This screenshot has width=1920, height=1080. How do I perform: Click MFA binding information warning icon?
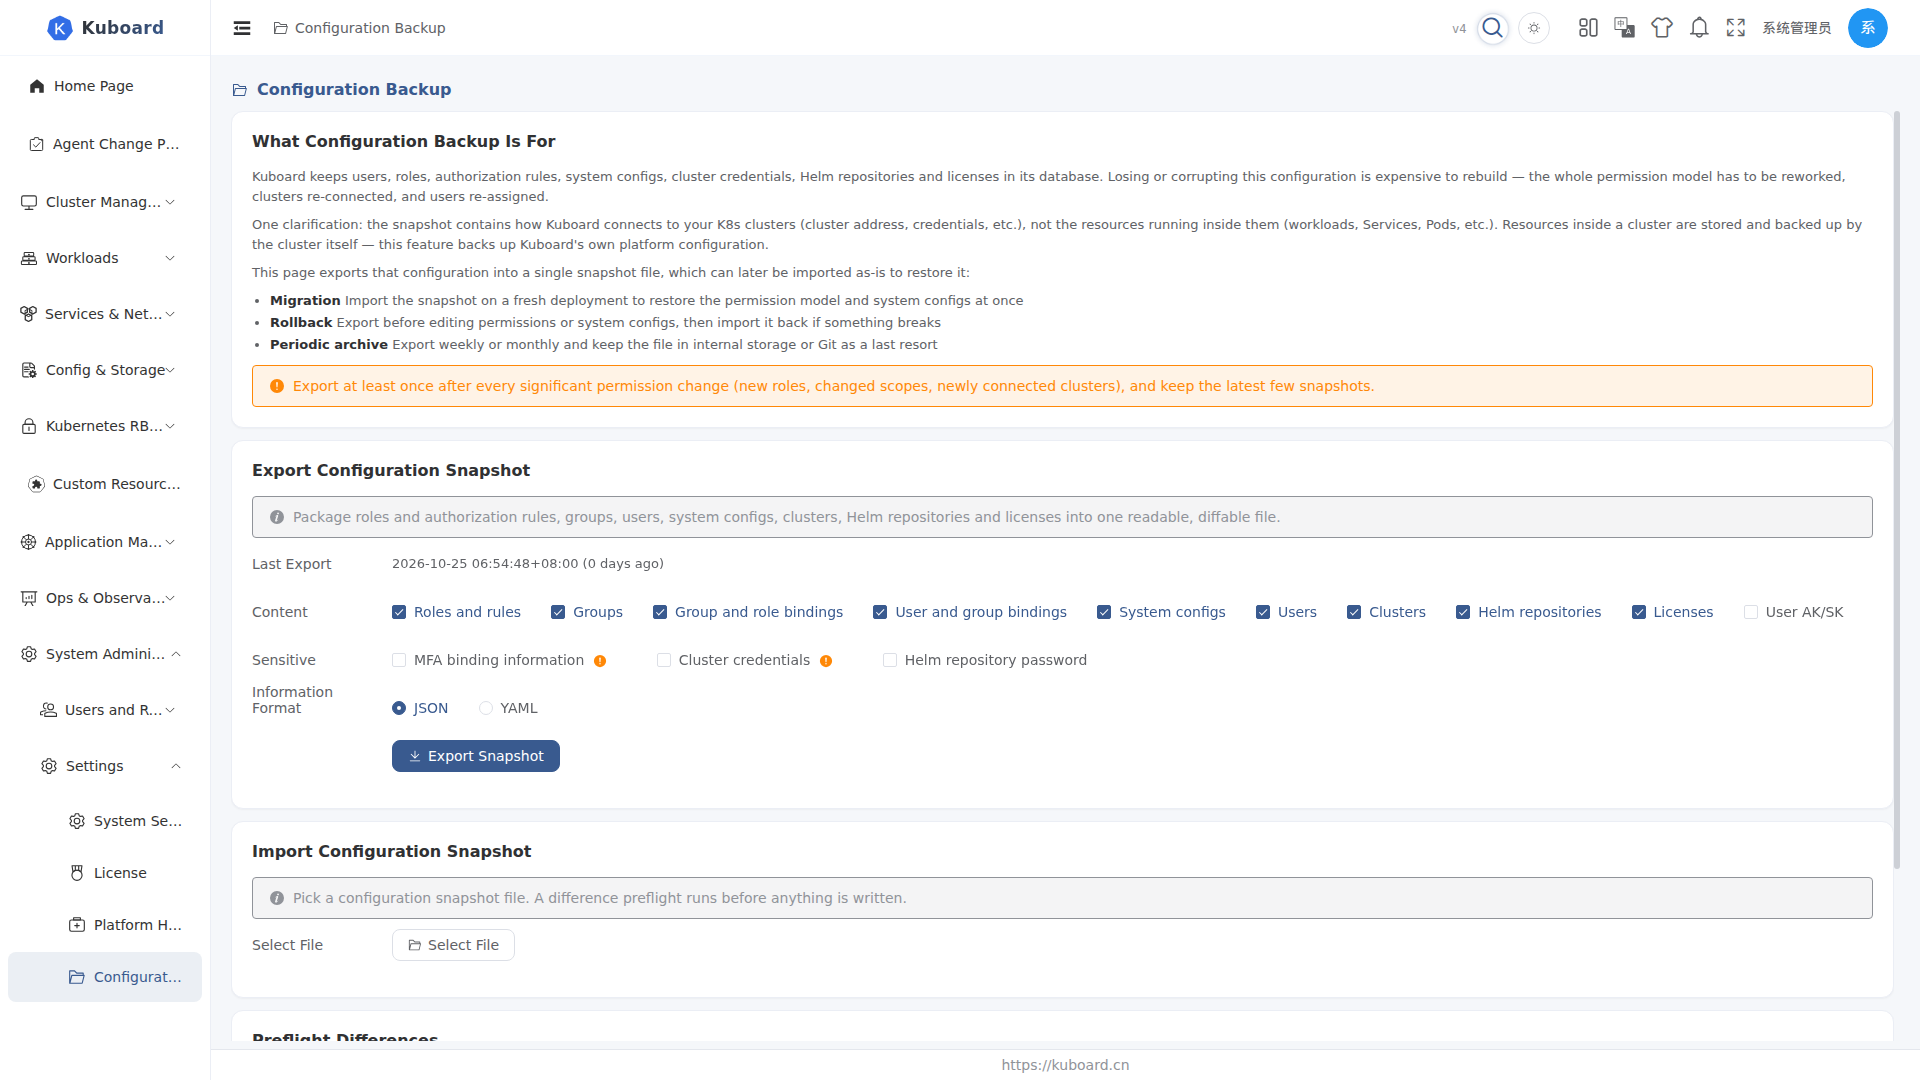(600, 661)
